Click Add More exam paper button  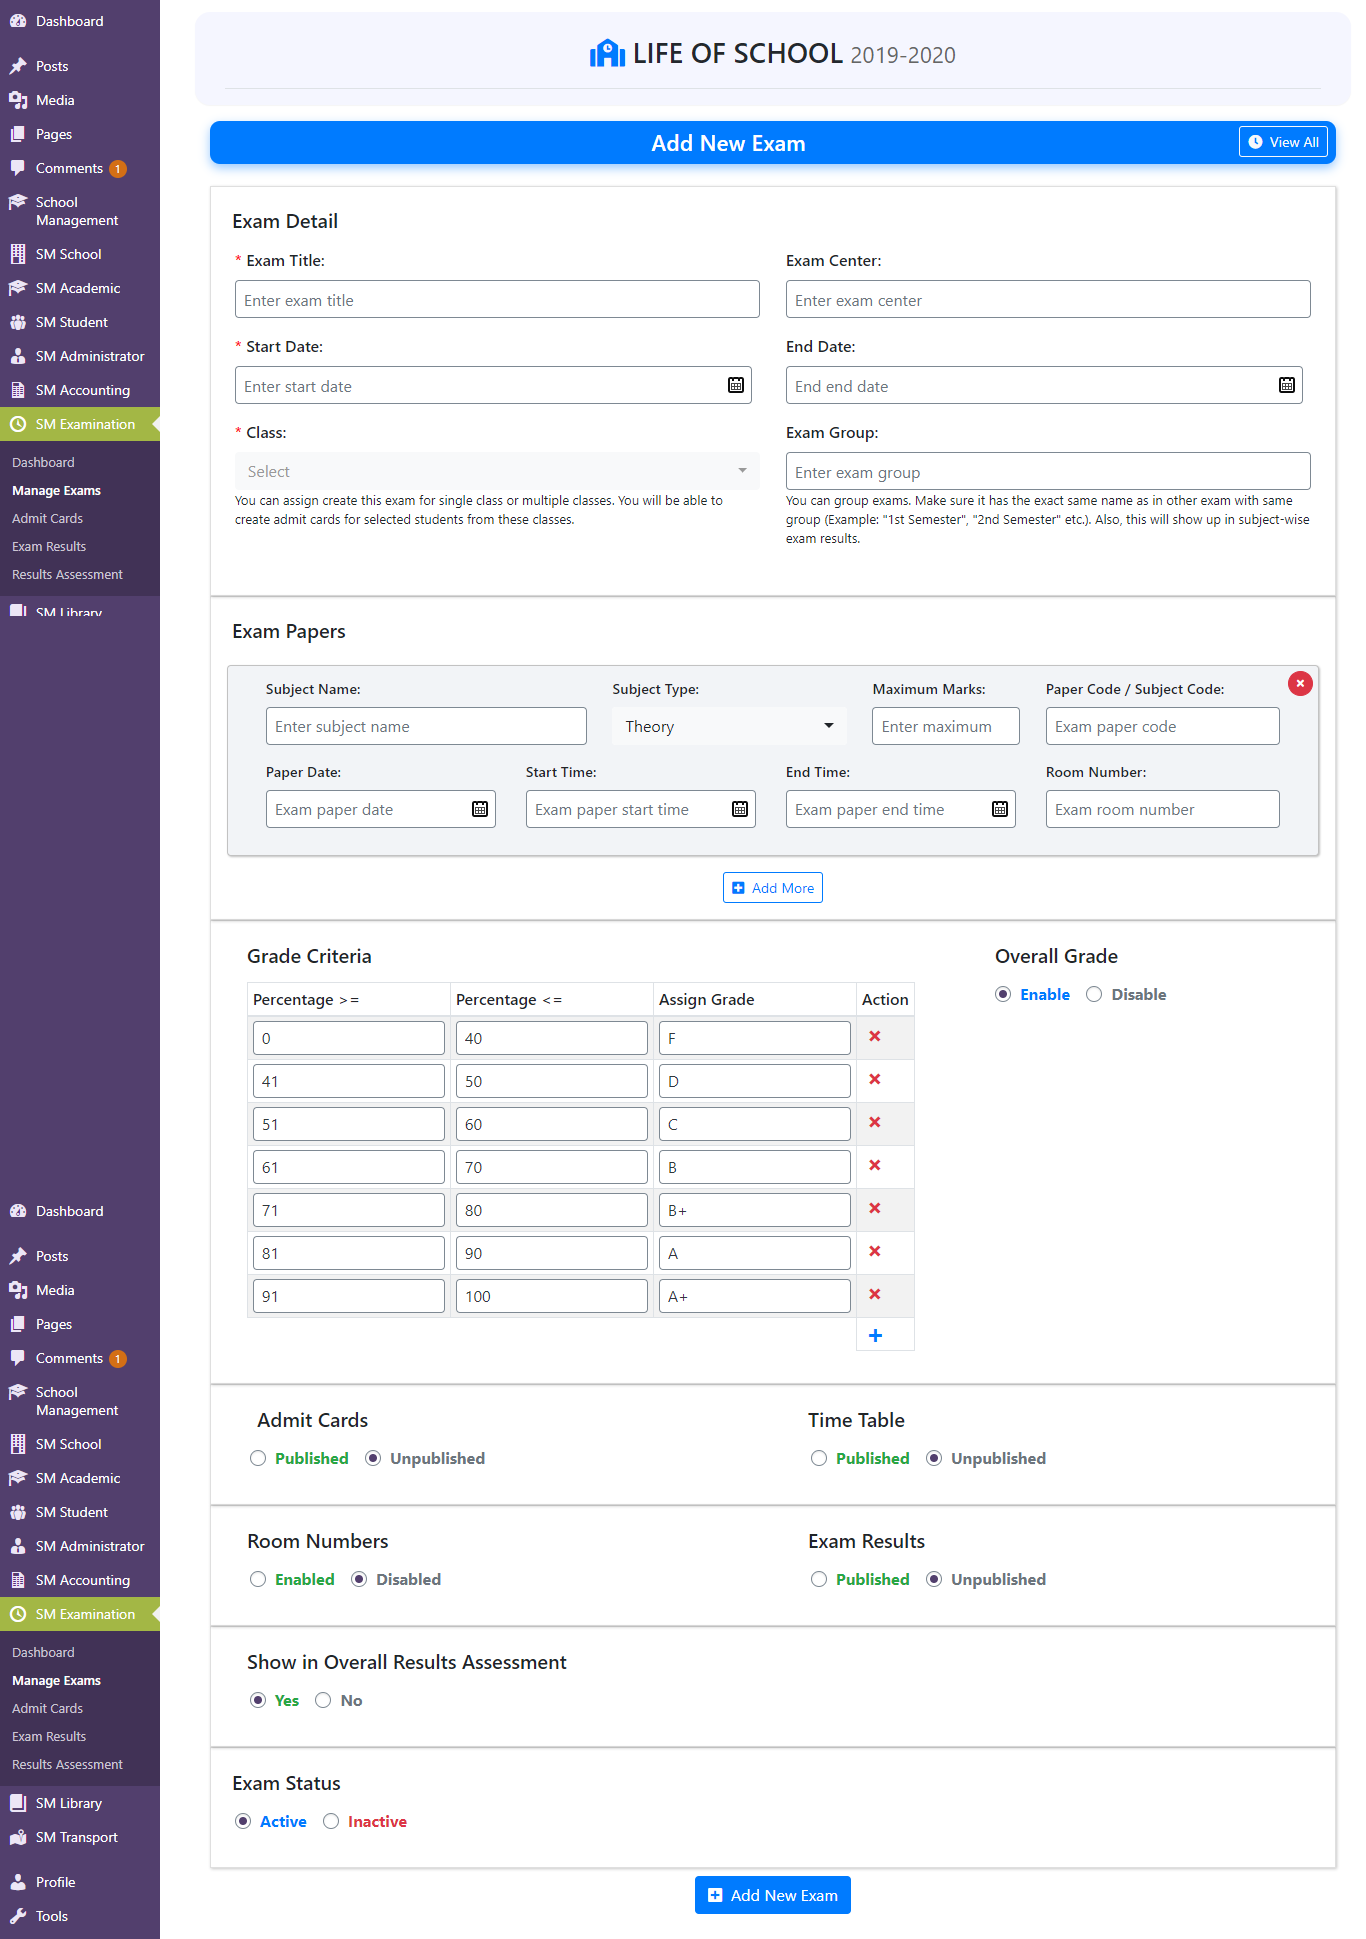[x=773, y=888]
